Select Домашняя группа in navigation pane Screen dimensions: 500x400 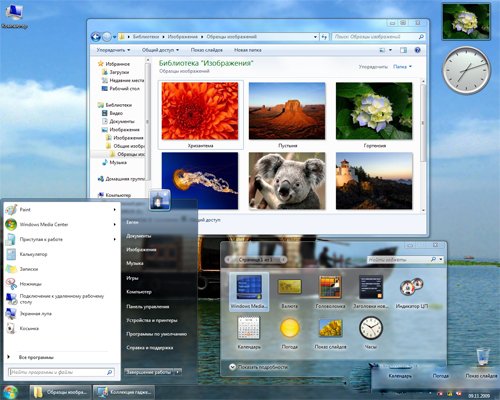[121, 179]
